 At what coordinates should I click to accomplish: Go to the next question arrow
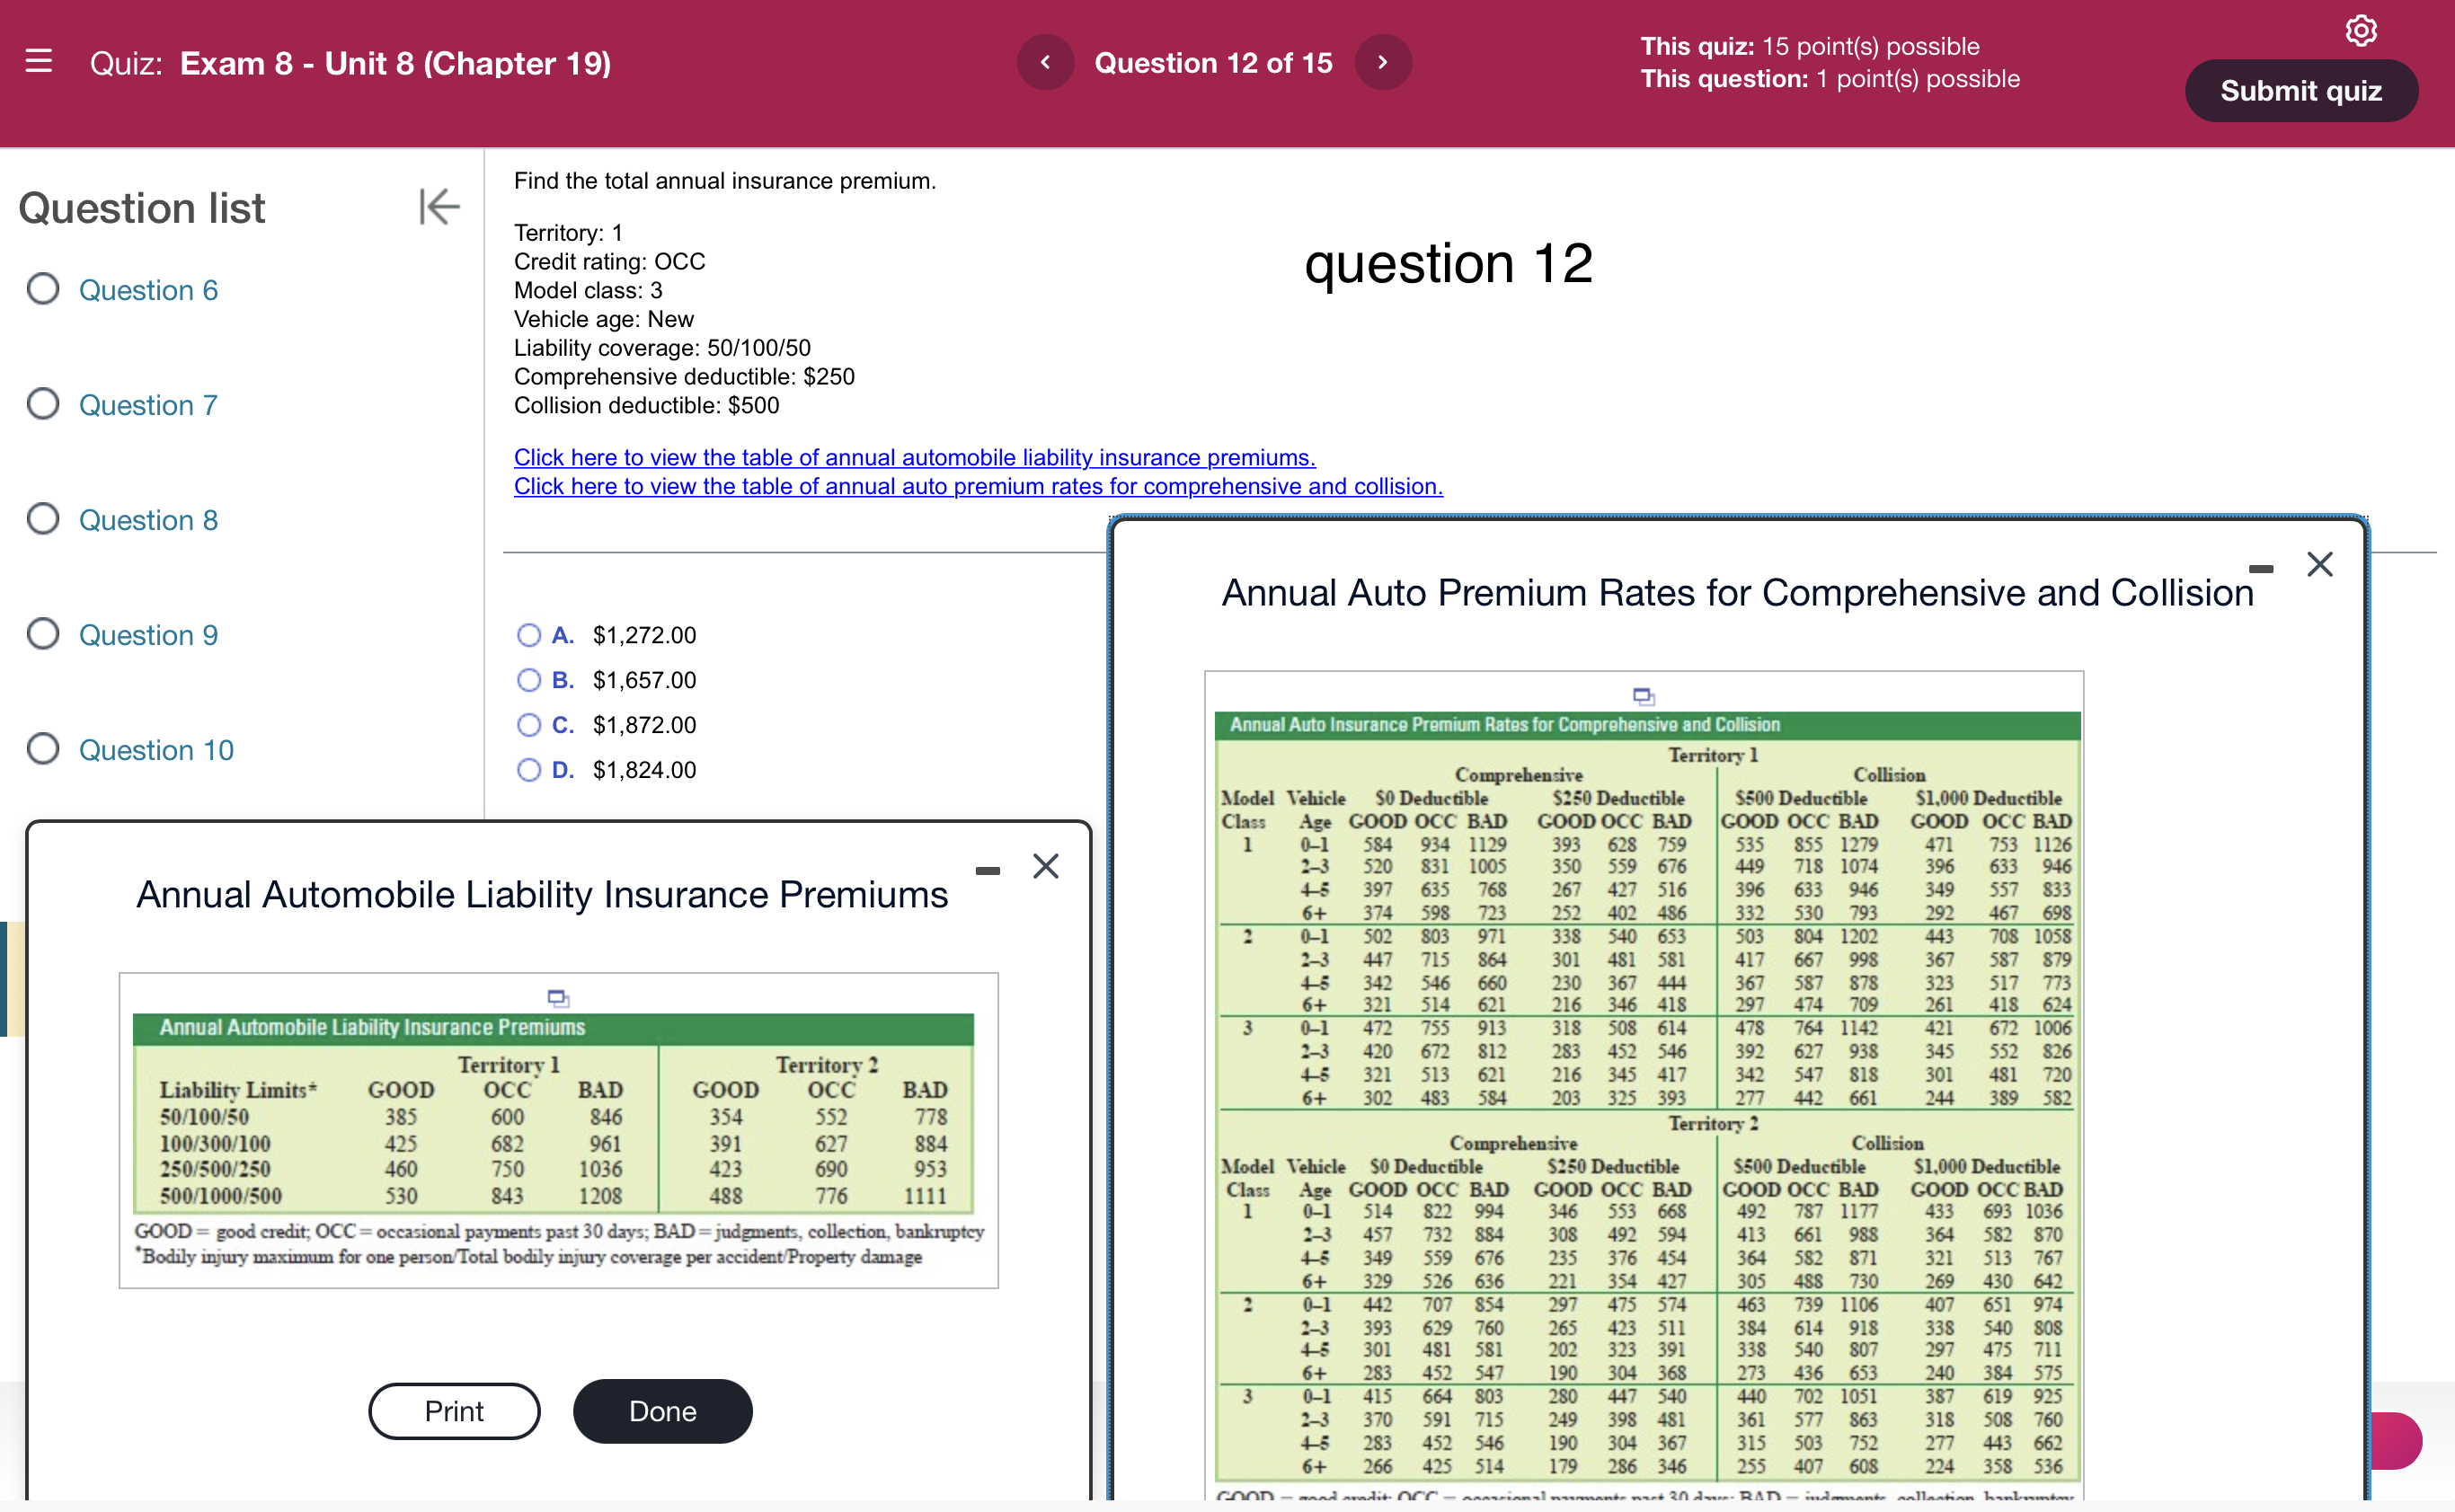click(1382, 62)
